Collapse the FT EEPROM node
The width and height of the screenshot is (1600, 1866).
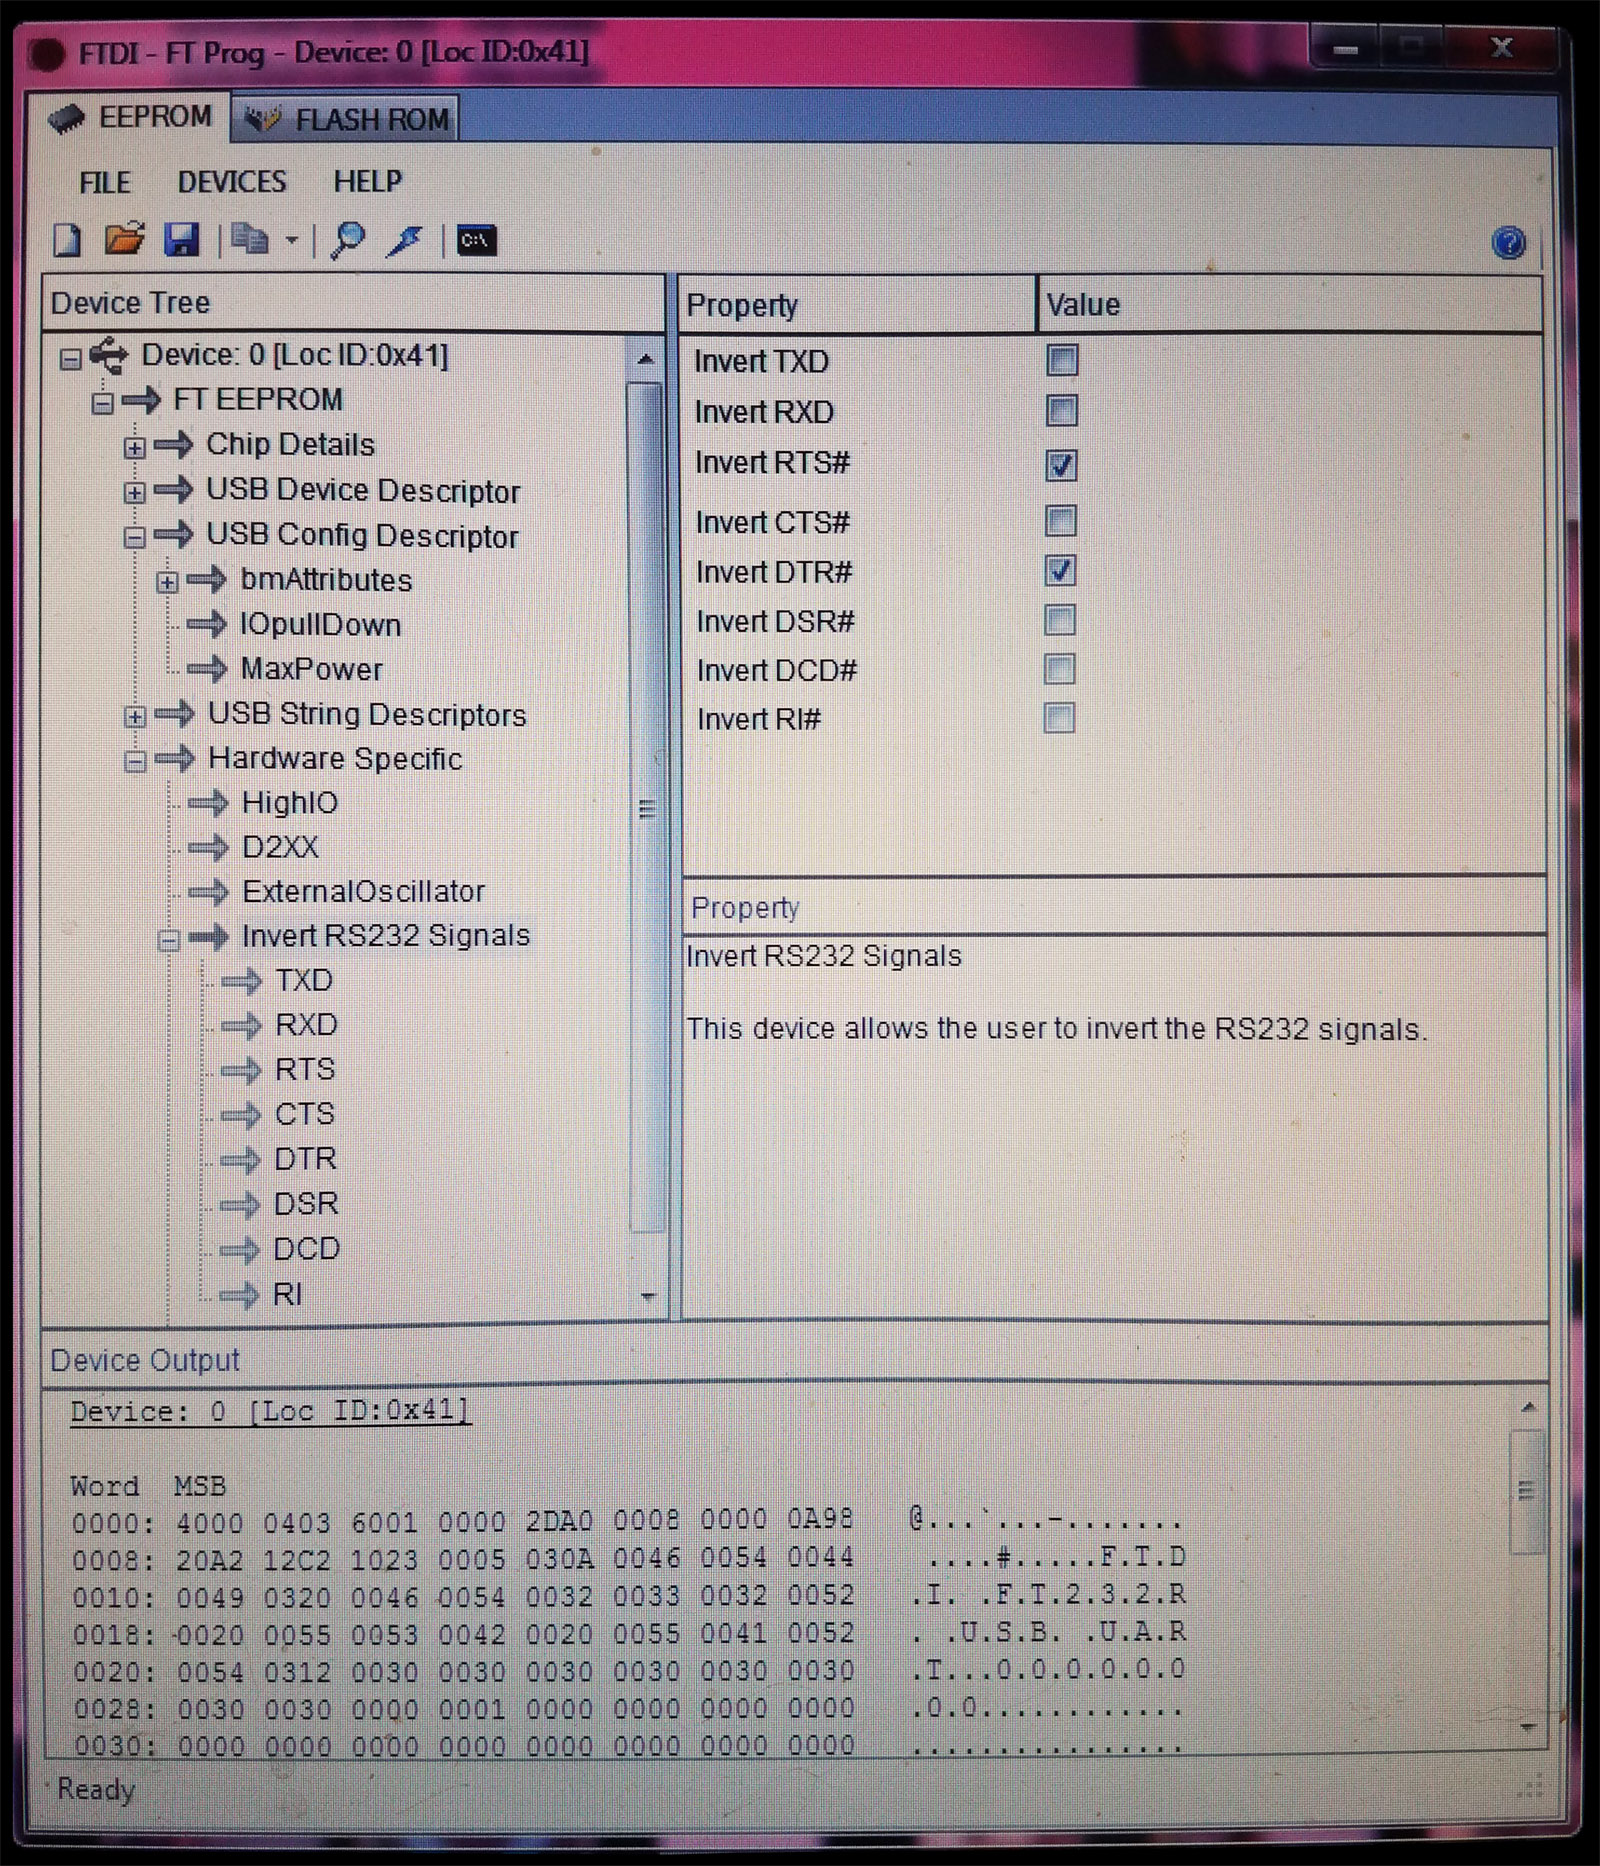pyautogui.click(x=102, y=403)
